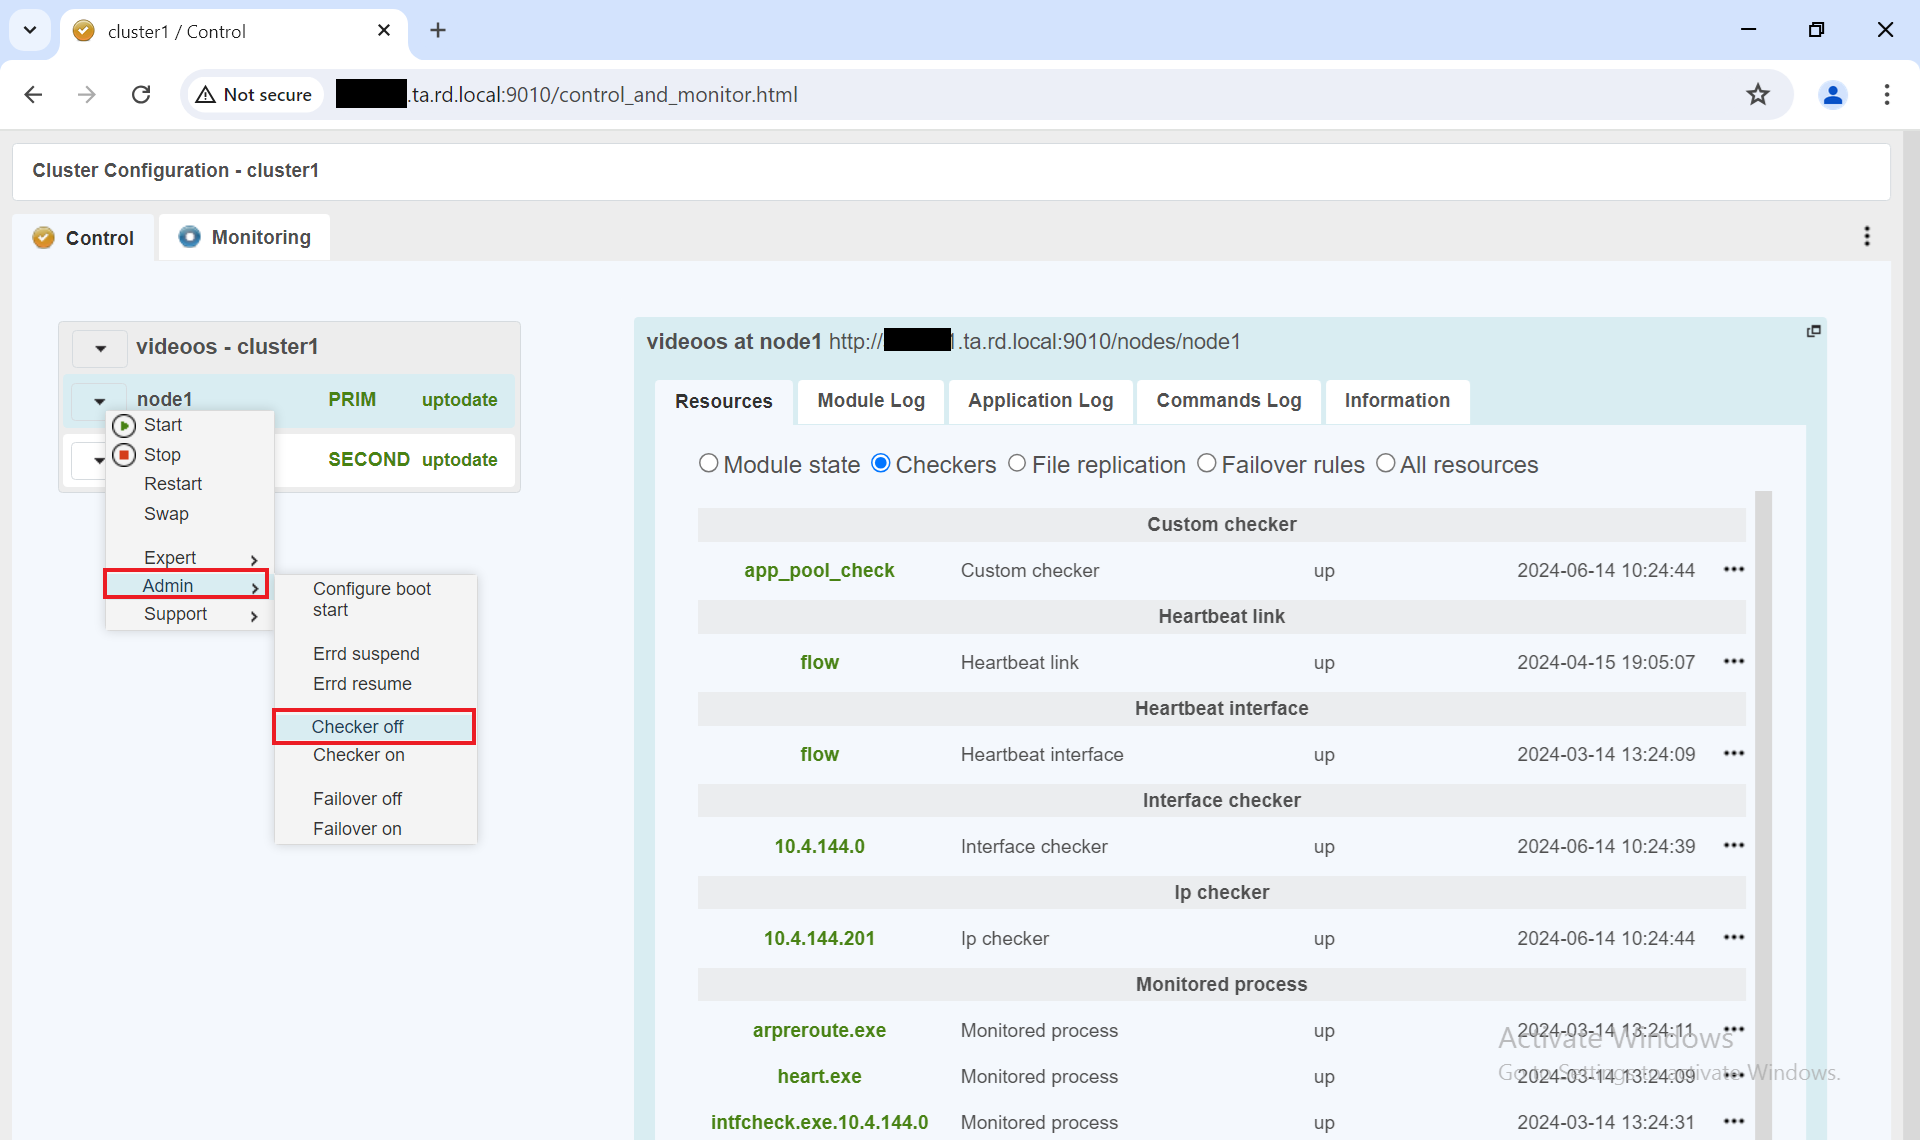Reload the page in browser

pyautogui.click(x=141, y=95)
